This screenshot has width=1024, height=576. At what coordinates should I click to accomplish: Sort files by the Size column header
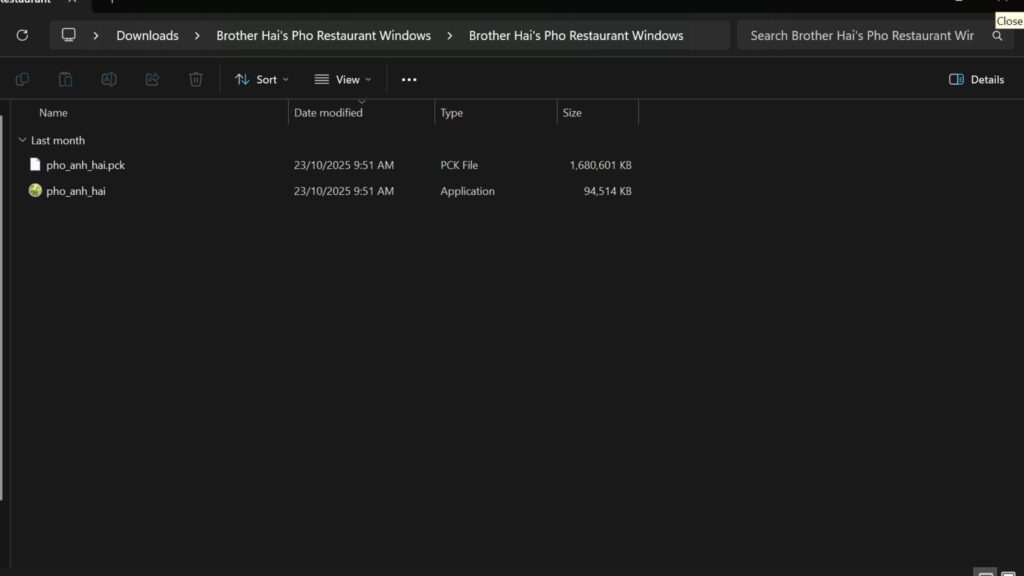(572, 112)
